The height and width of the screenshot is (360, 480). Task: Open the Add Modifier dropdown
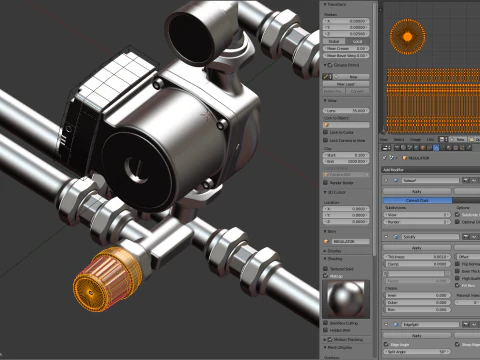coord(431,170)
